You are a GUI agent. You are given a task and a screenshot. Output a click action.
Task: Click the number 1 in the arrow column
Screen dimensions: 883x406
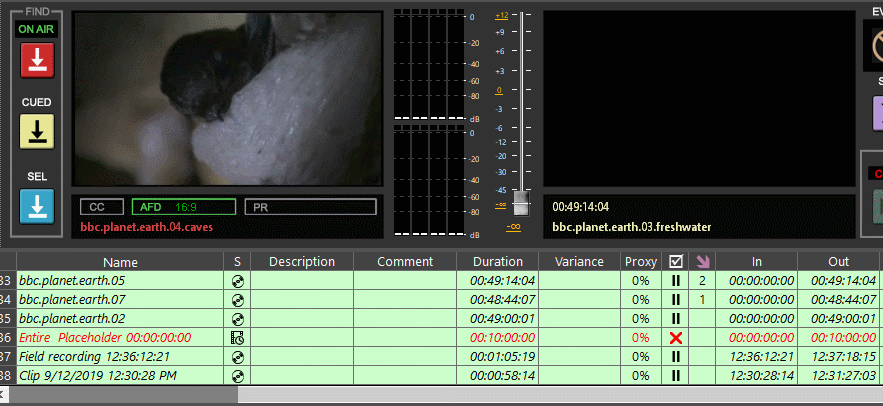point(702,300)
